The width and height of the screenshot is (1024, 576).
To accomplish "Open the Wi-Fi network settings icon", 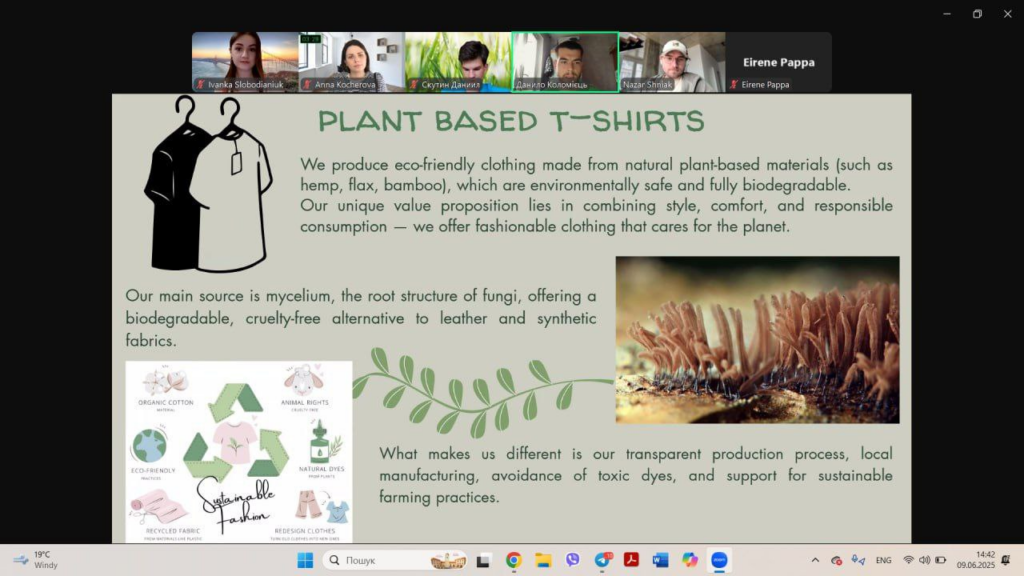I will tap(908, 560).
